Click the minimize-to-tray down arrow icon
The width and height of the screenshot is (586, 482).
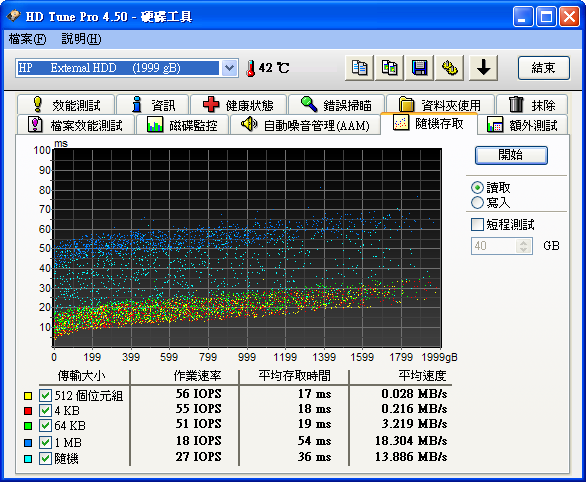(483, 68)
